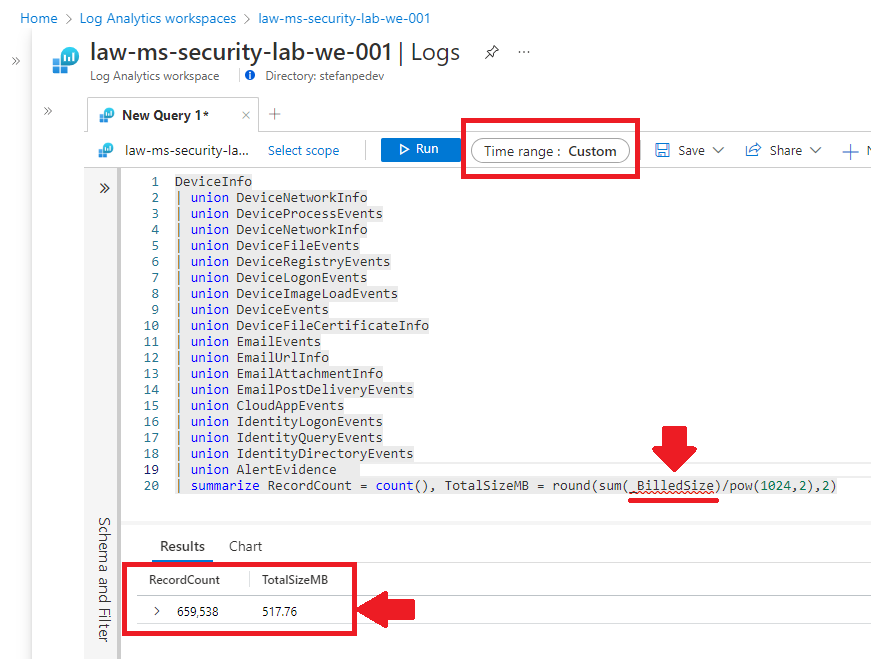This screenshot has height=659, width=871.
Task: Close the New Query 1 tab
Action: point(246,115)
